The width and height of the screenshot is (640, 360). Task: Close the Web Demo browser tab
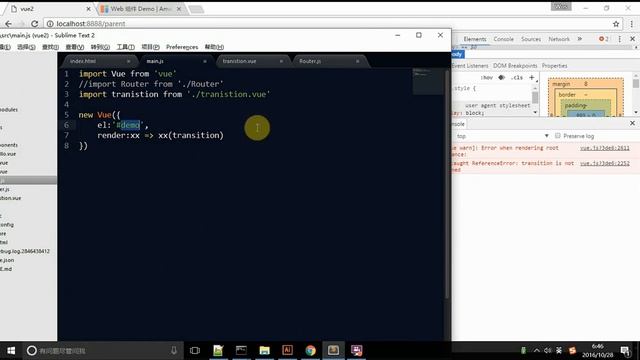coord(179,9)
